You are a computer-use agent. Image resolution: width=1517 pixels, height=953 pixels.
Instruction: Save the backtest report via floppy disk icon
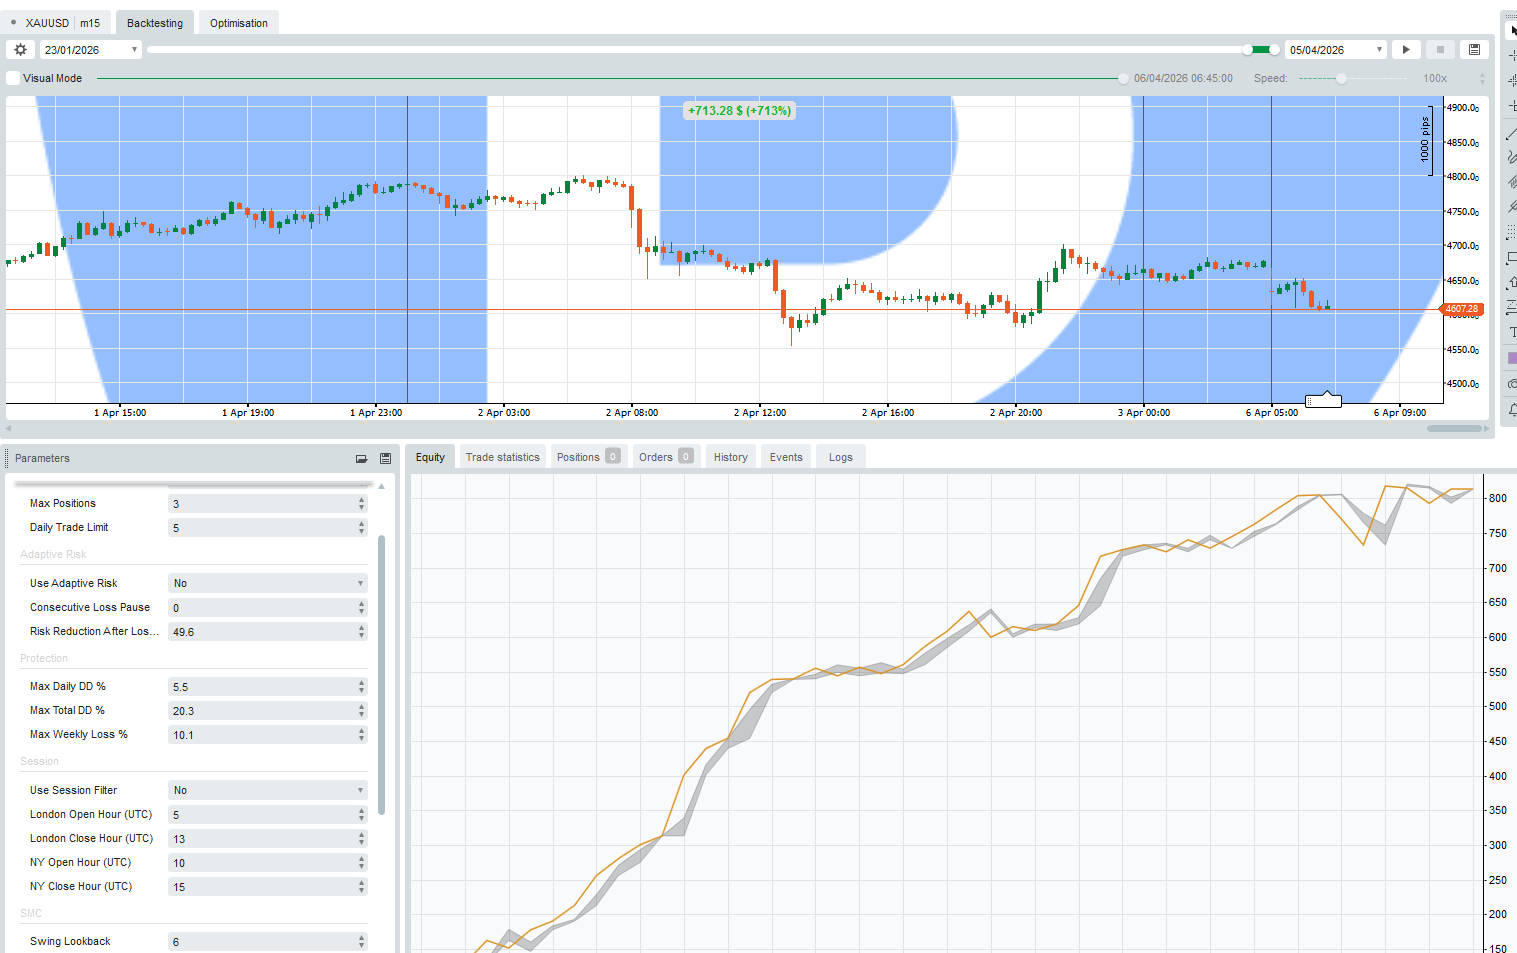click(x=1474, y=48)
